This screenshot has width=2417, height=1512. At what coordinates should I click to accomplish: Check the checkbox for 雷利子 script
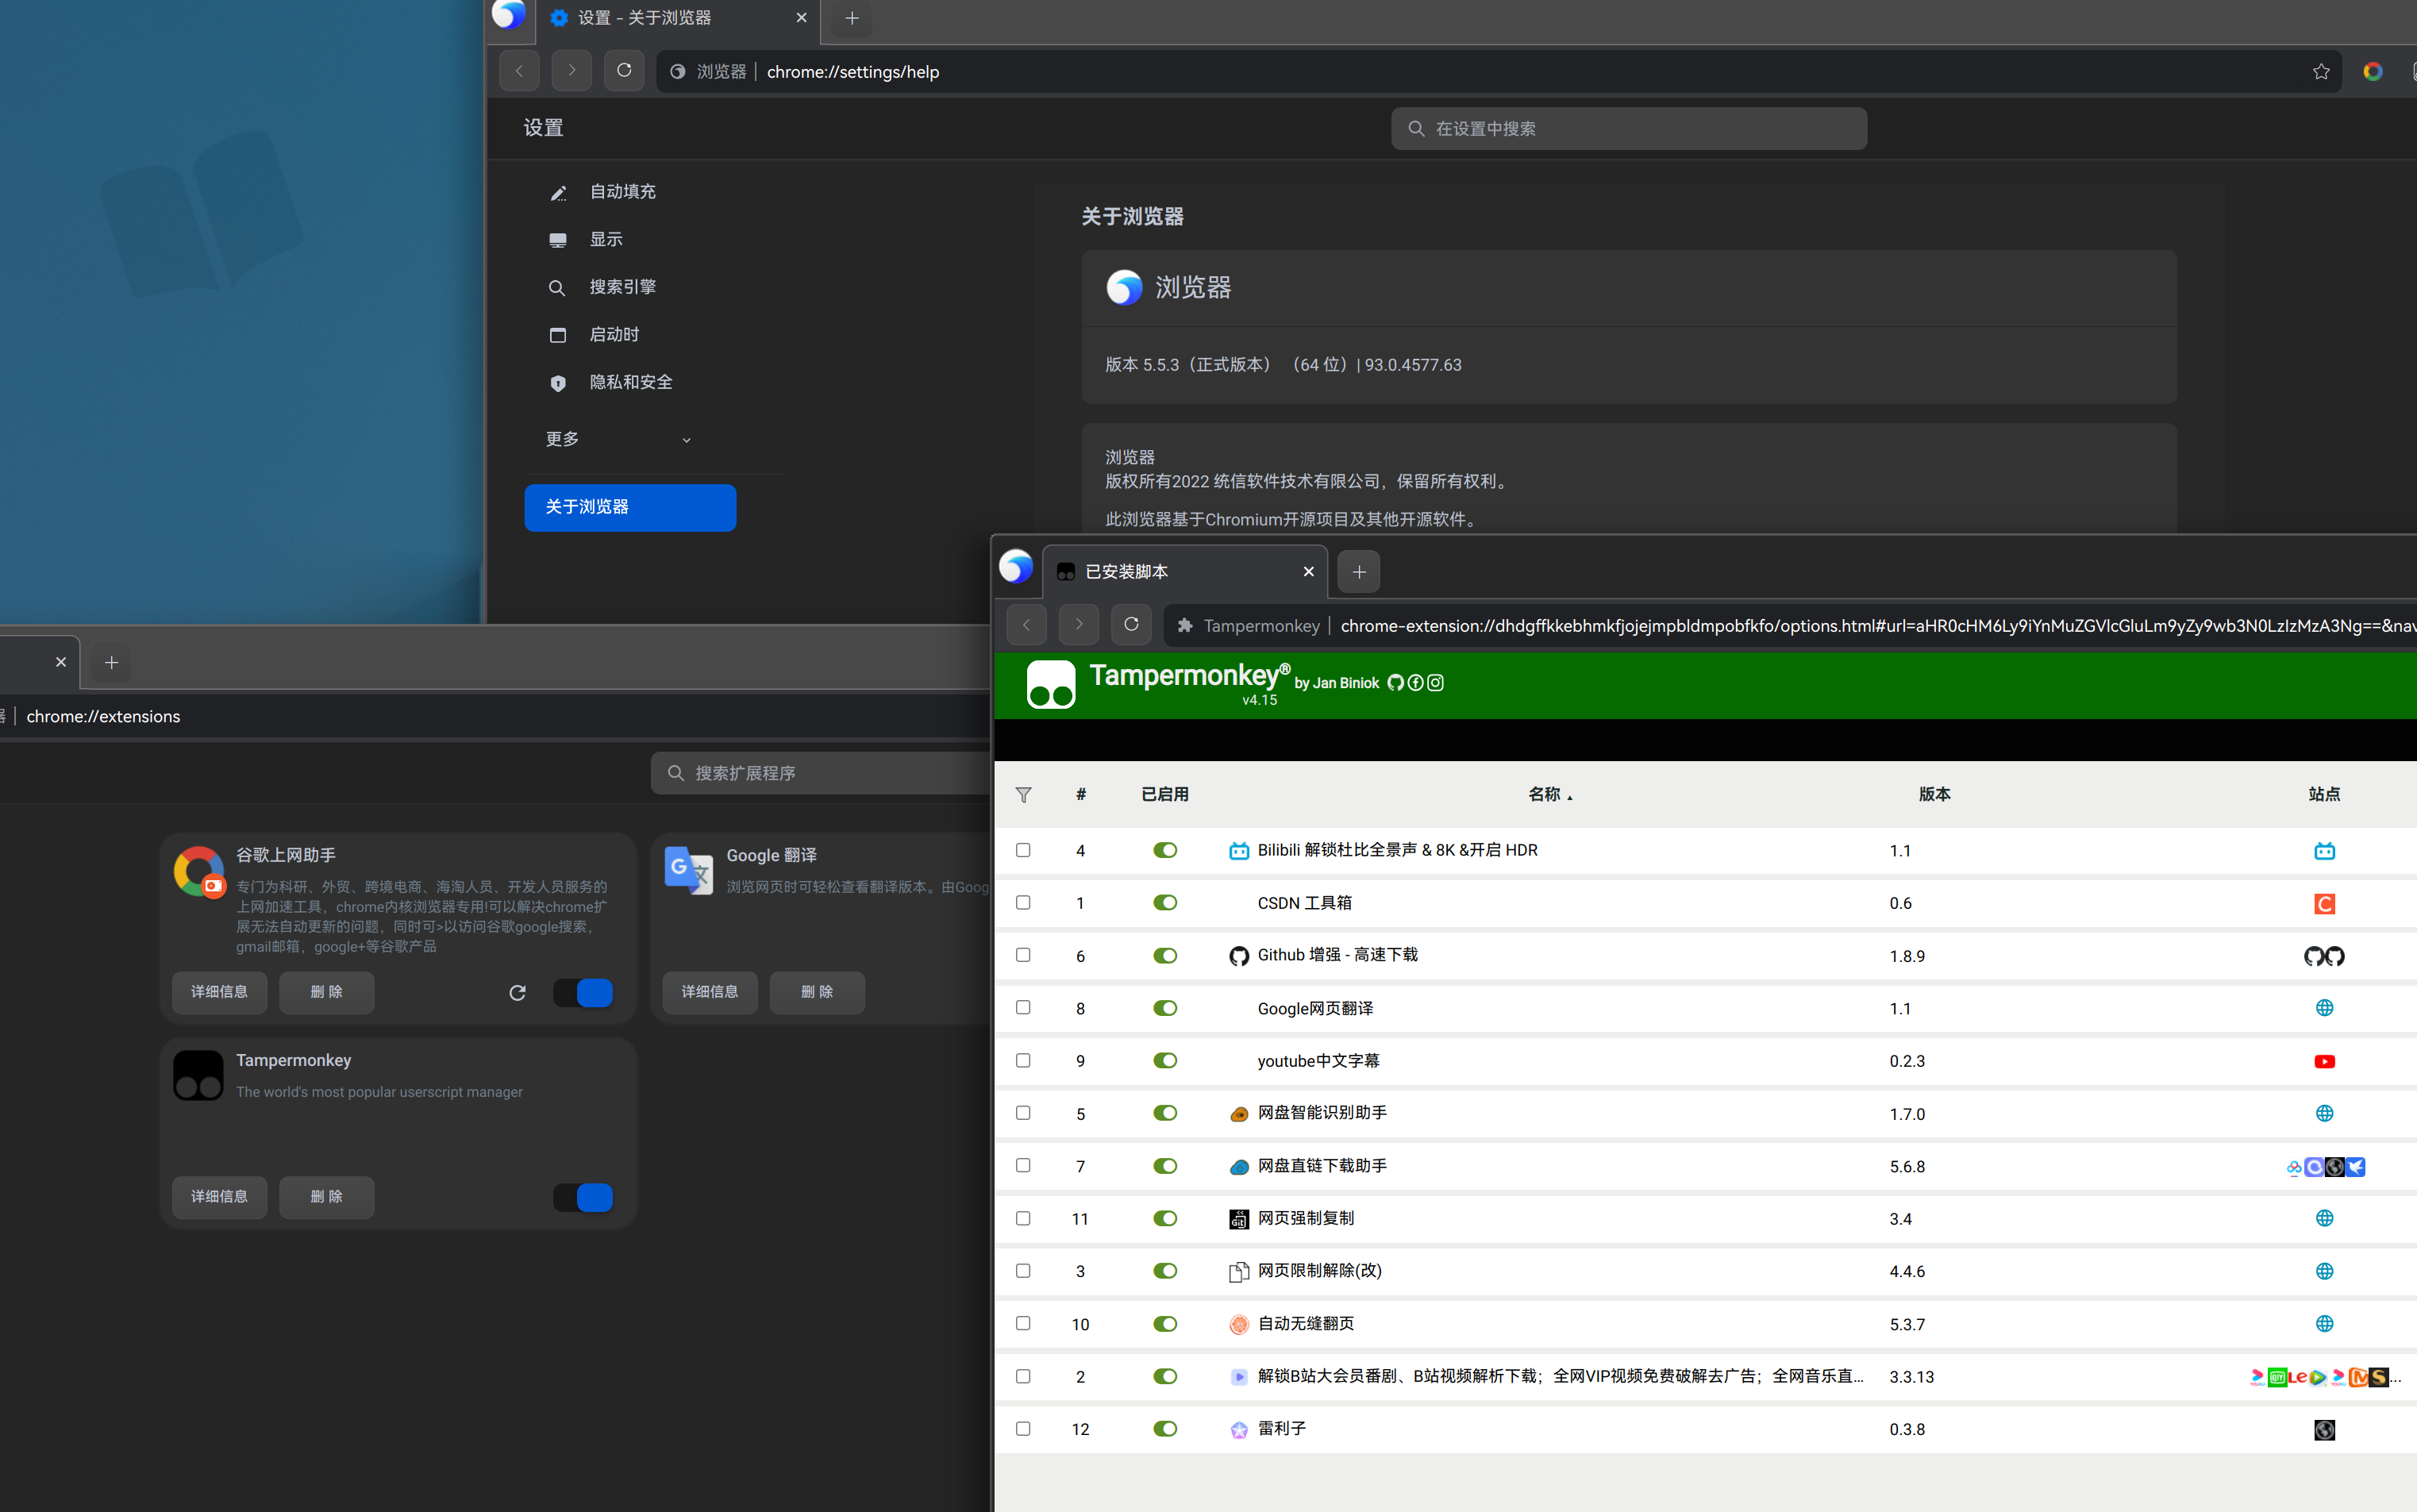point(1023,1428)
